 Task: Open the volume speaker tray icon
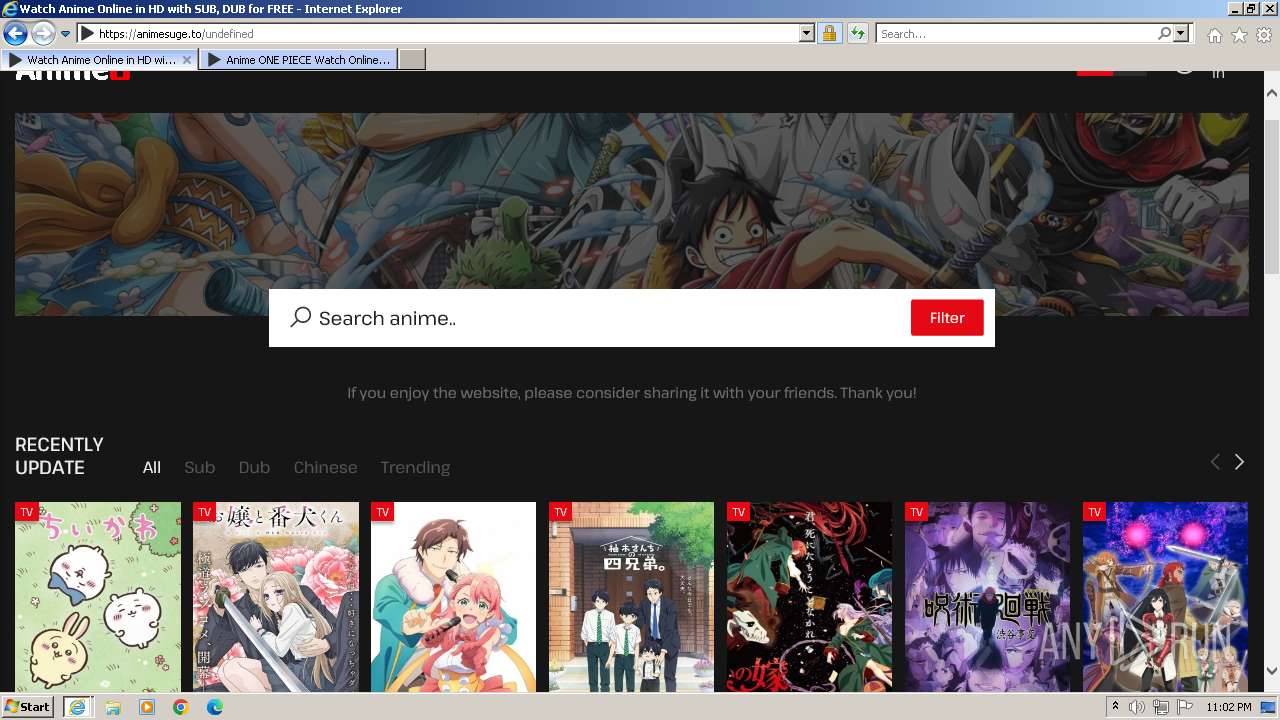click(x=1137, y=707)
